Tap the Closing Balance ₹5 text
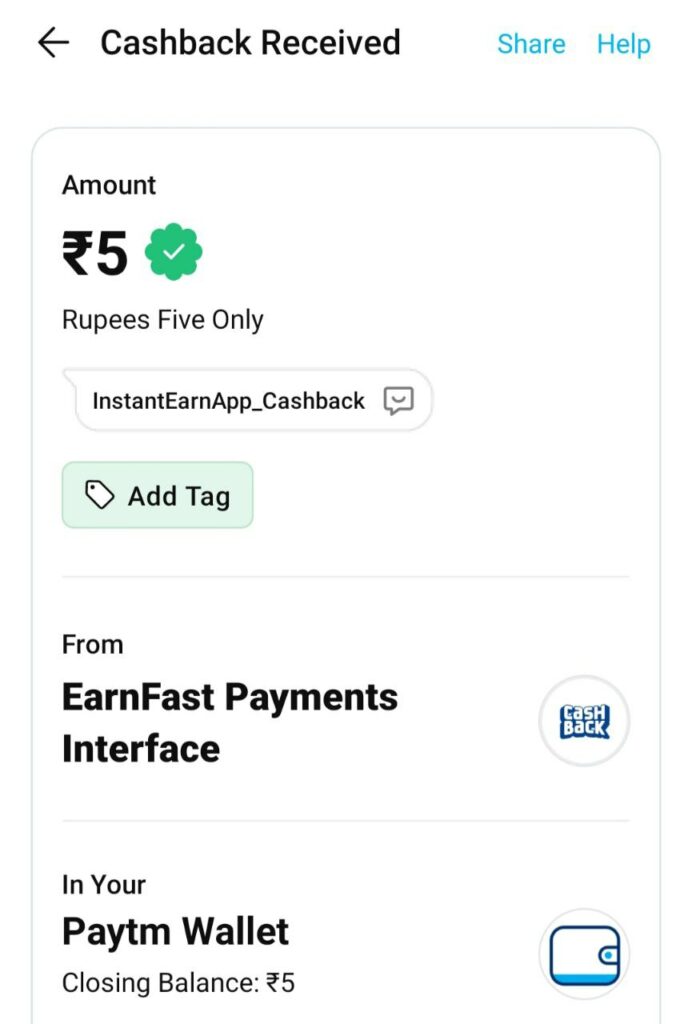 click(178, 982)
